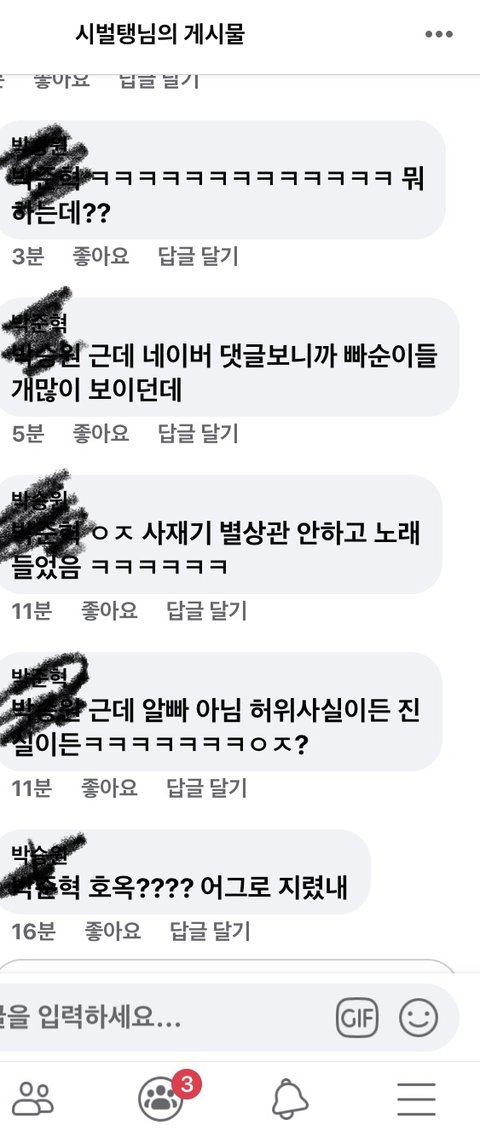Reply to the 5분 comment
The image size is (480, 1137).
(198, 434)
